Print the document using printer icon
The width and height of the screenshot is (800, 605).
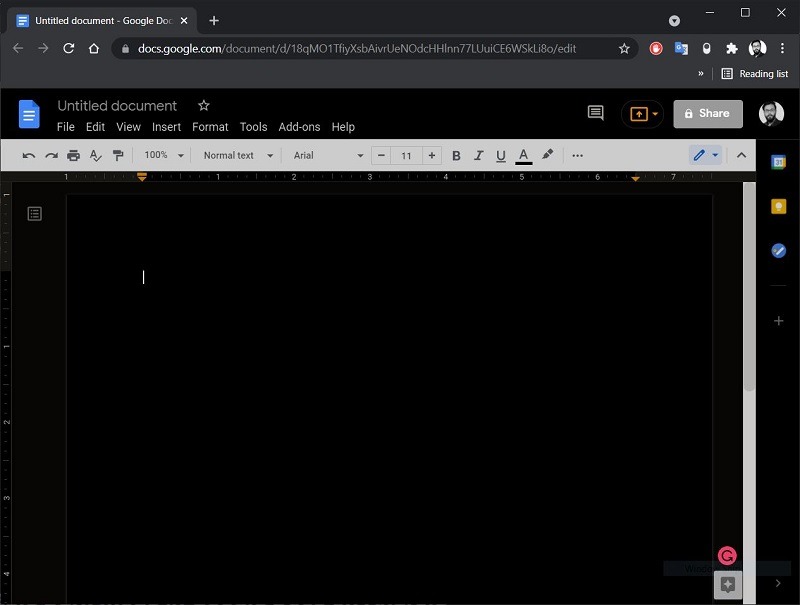73,156
